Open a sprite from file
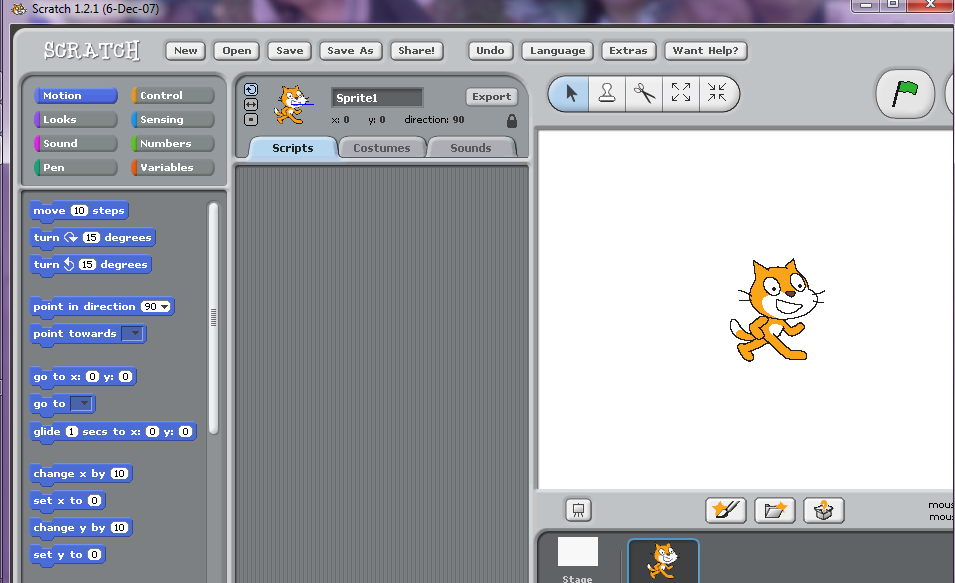Screen dimensions: 955x583 775,510
